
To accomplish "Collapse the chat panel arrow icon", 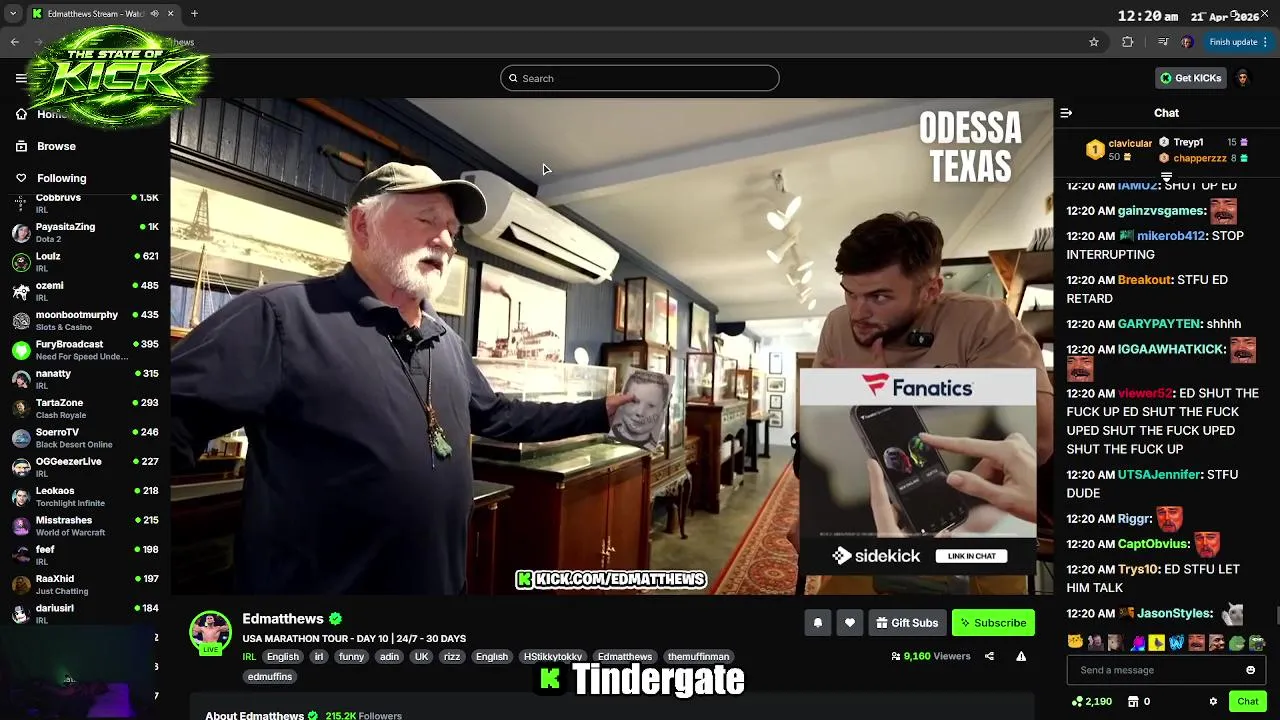I will coord(1066,113).
